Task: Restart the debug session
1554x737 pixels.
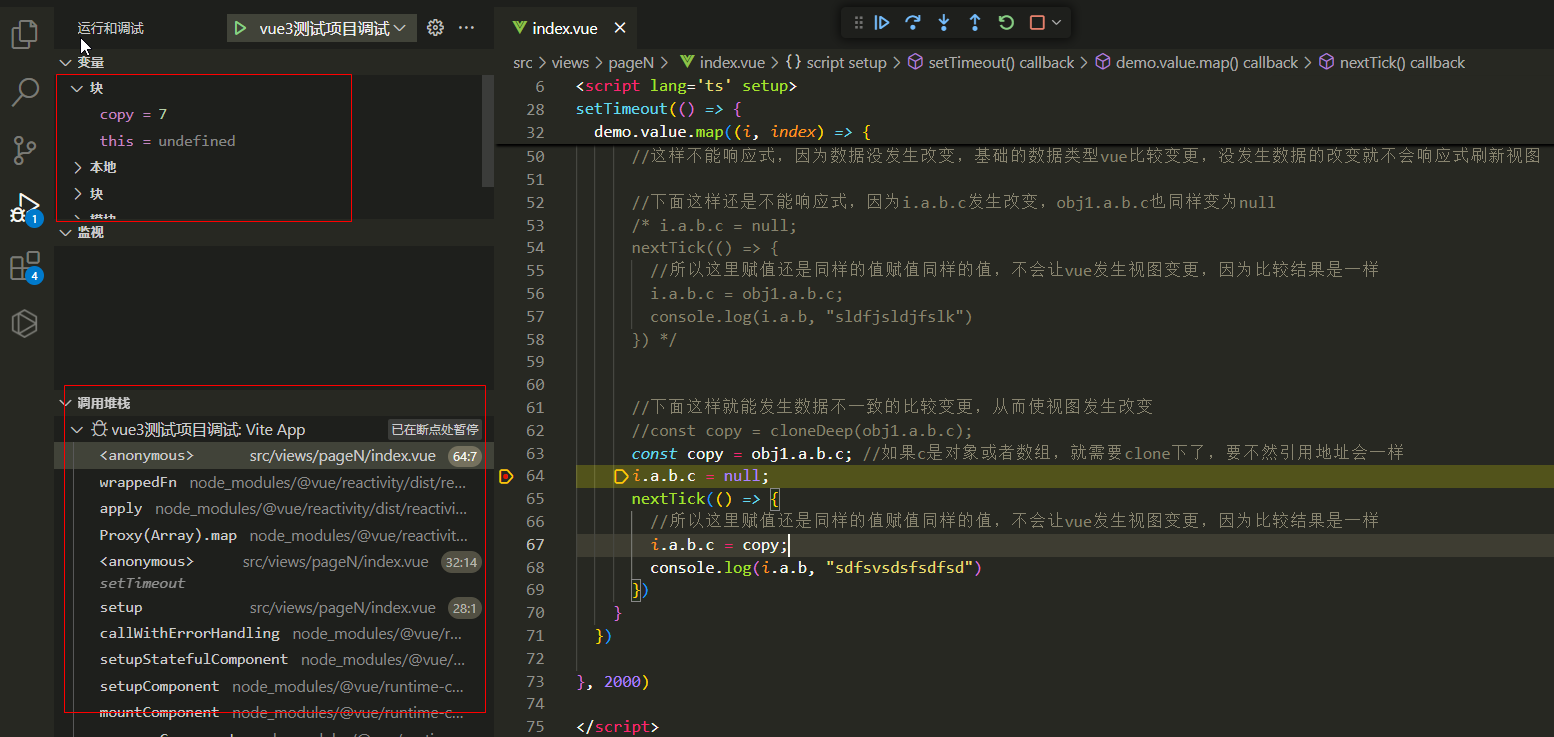Action: [x=1006, y=22]
